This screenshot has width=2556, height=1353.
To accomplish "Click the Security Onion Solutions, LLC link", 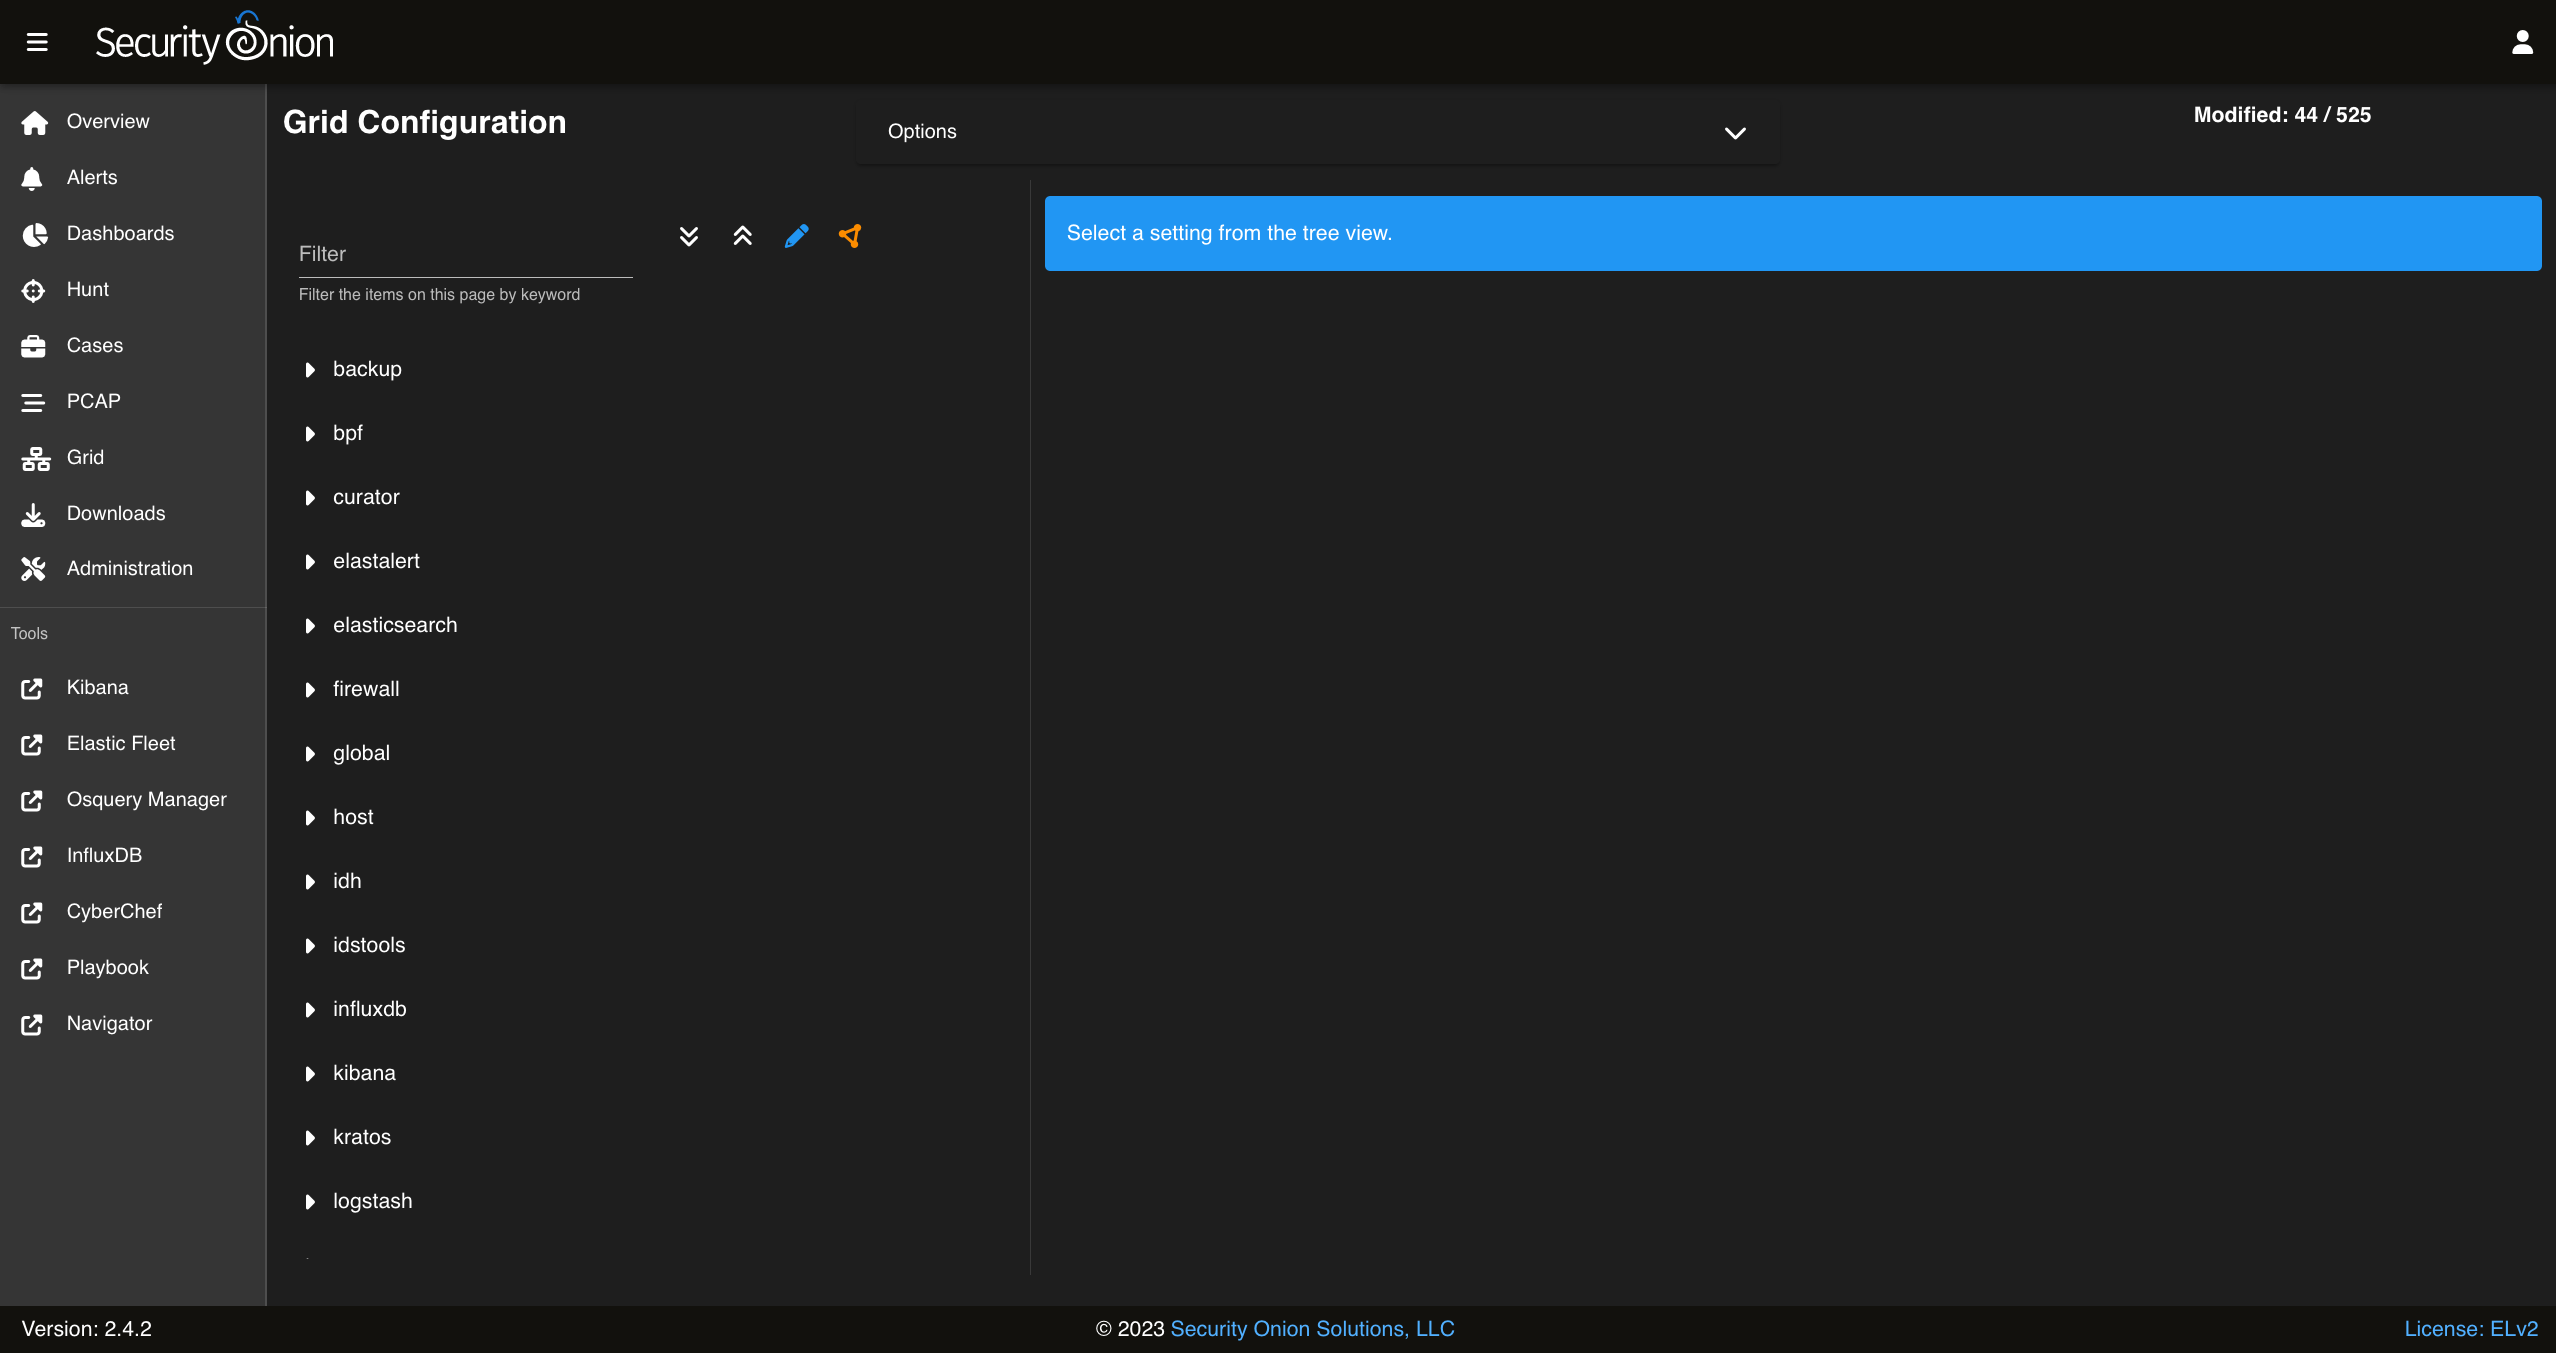I will 1311,1328.
